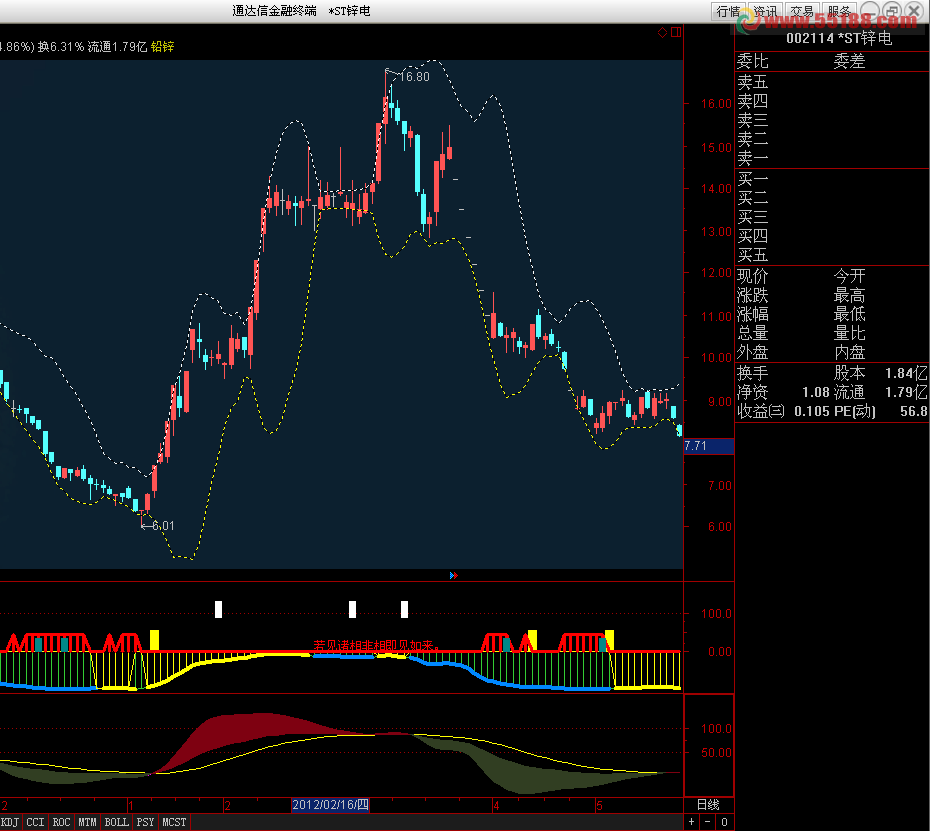The height and width of the screenshot is (831, 930).
Task: Click the 流通 value 1.79亿 in the side panel
Action: coord(906,392)
